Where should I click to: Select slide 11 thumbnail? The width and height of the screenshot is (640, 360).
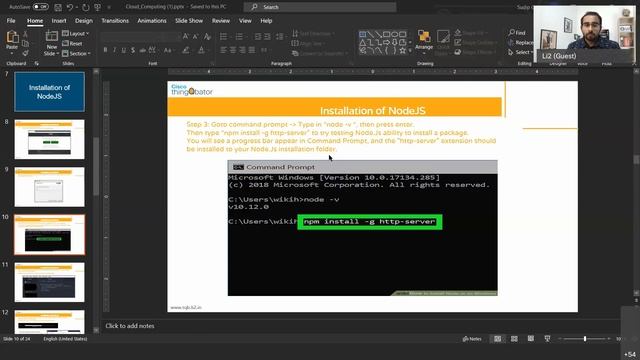point(49,282)
